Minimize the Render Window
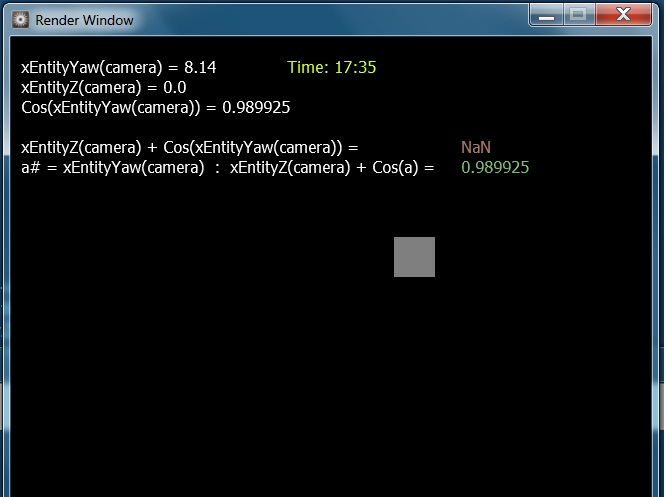666x497 pixels. pos(545,15)
